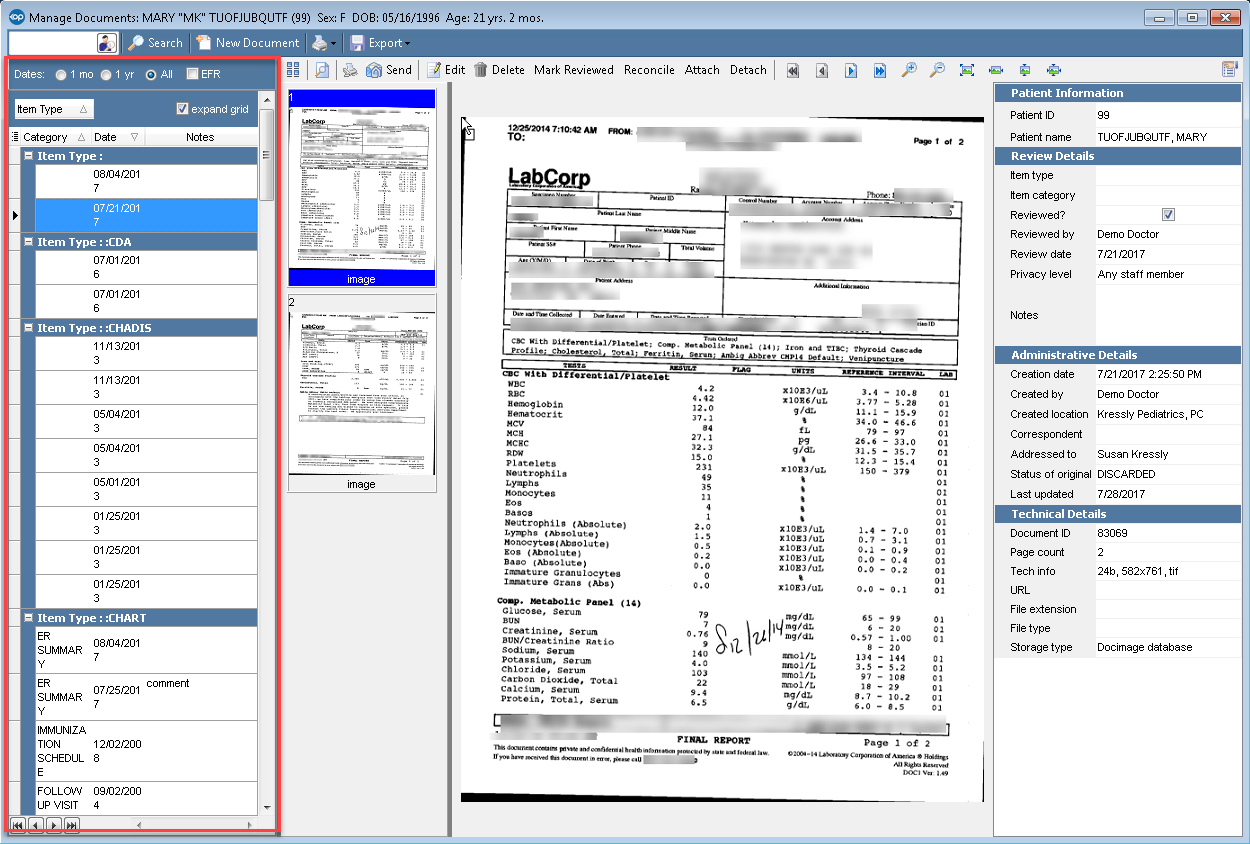
Task: Click the printer icon in the top toolbar
Action: tap(318, 43)
